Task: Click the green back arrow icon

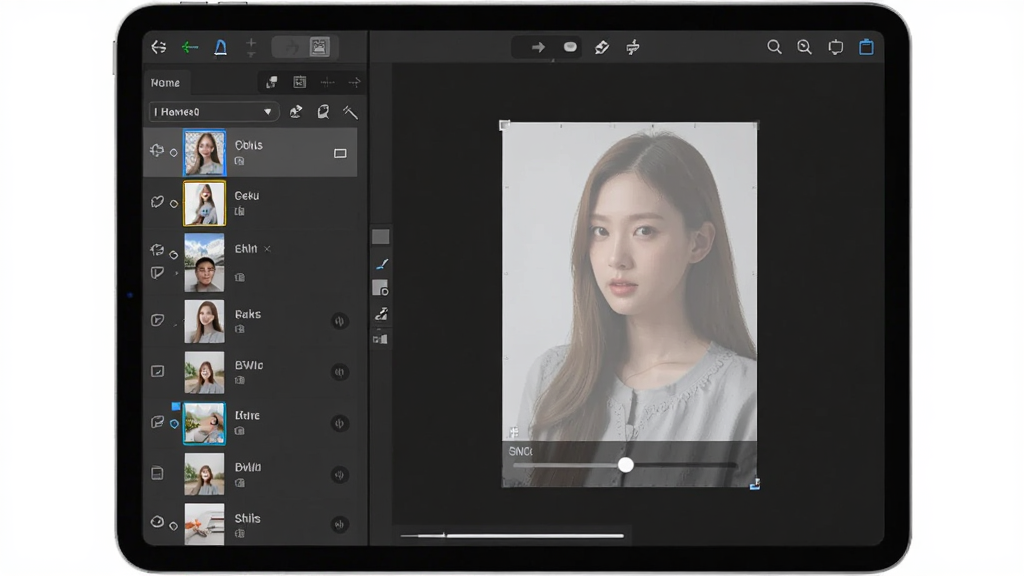Action: point(189,47)
